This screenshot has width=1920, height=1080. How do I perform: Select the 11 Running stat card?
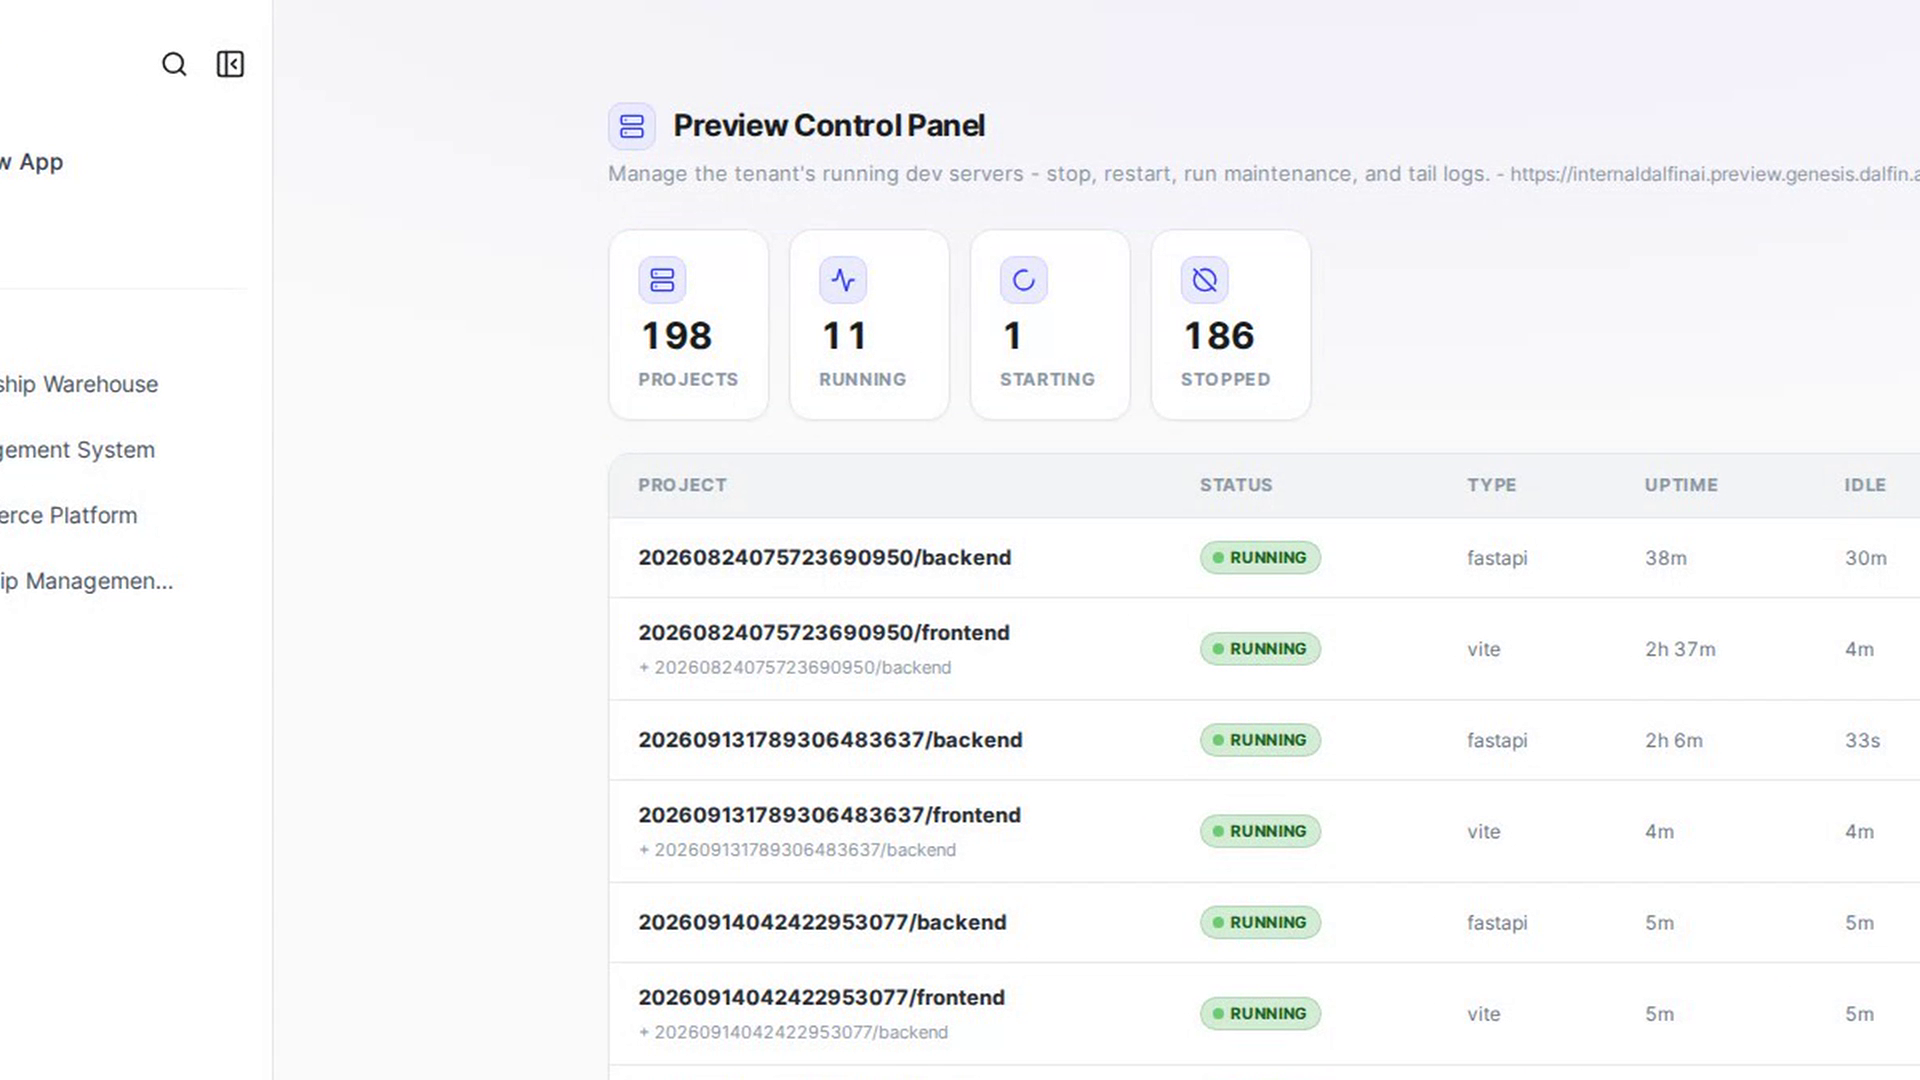click(869, 325)
